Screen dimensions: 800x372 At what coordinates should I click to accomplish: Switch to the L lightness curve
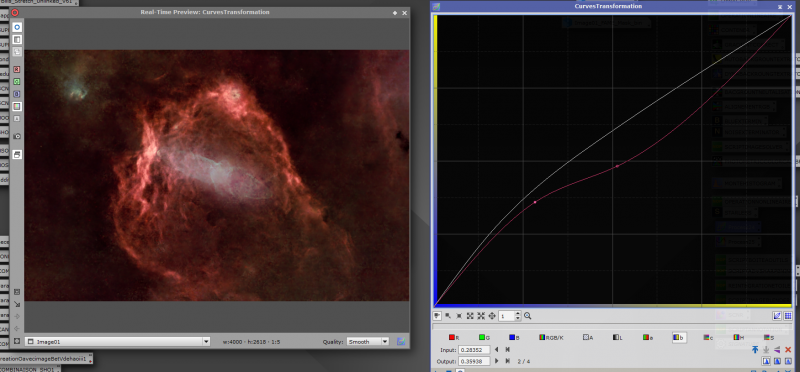tap(618, 337)
